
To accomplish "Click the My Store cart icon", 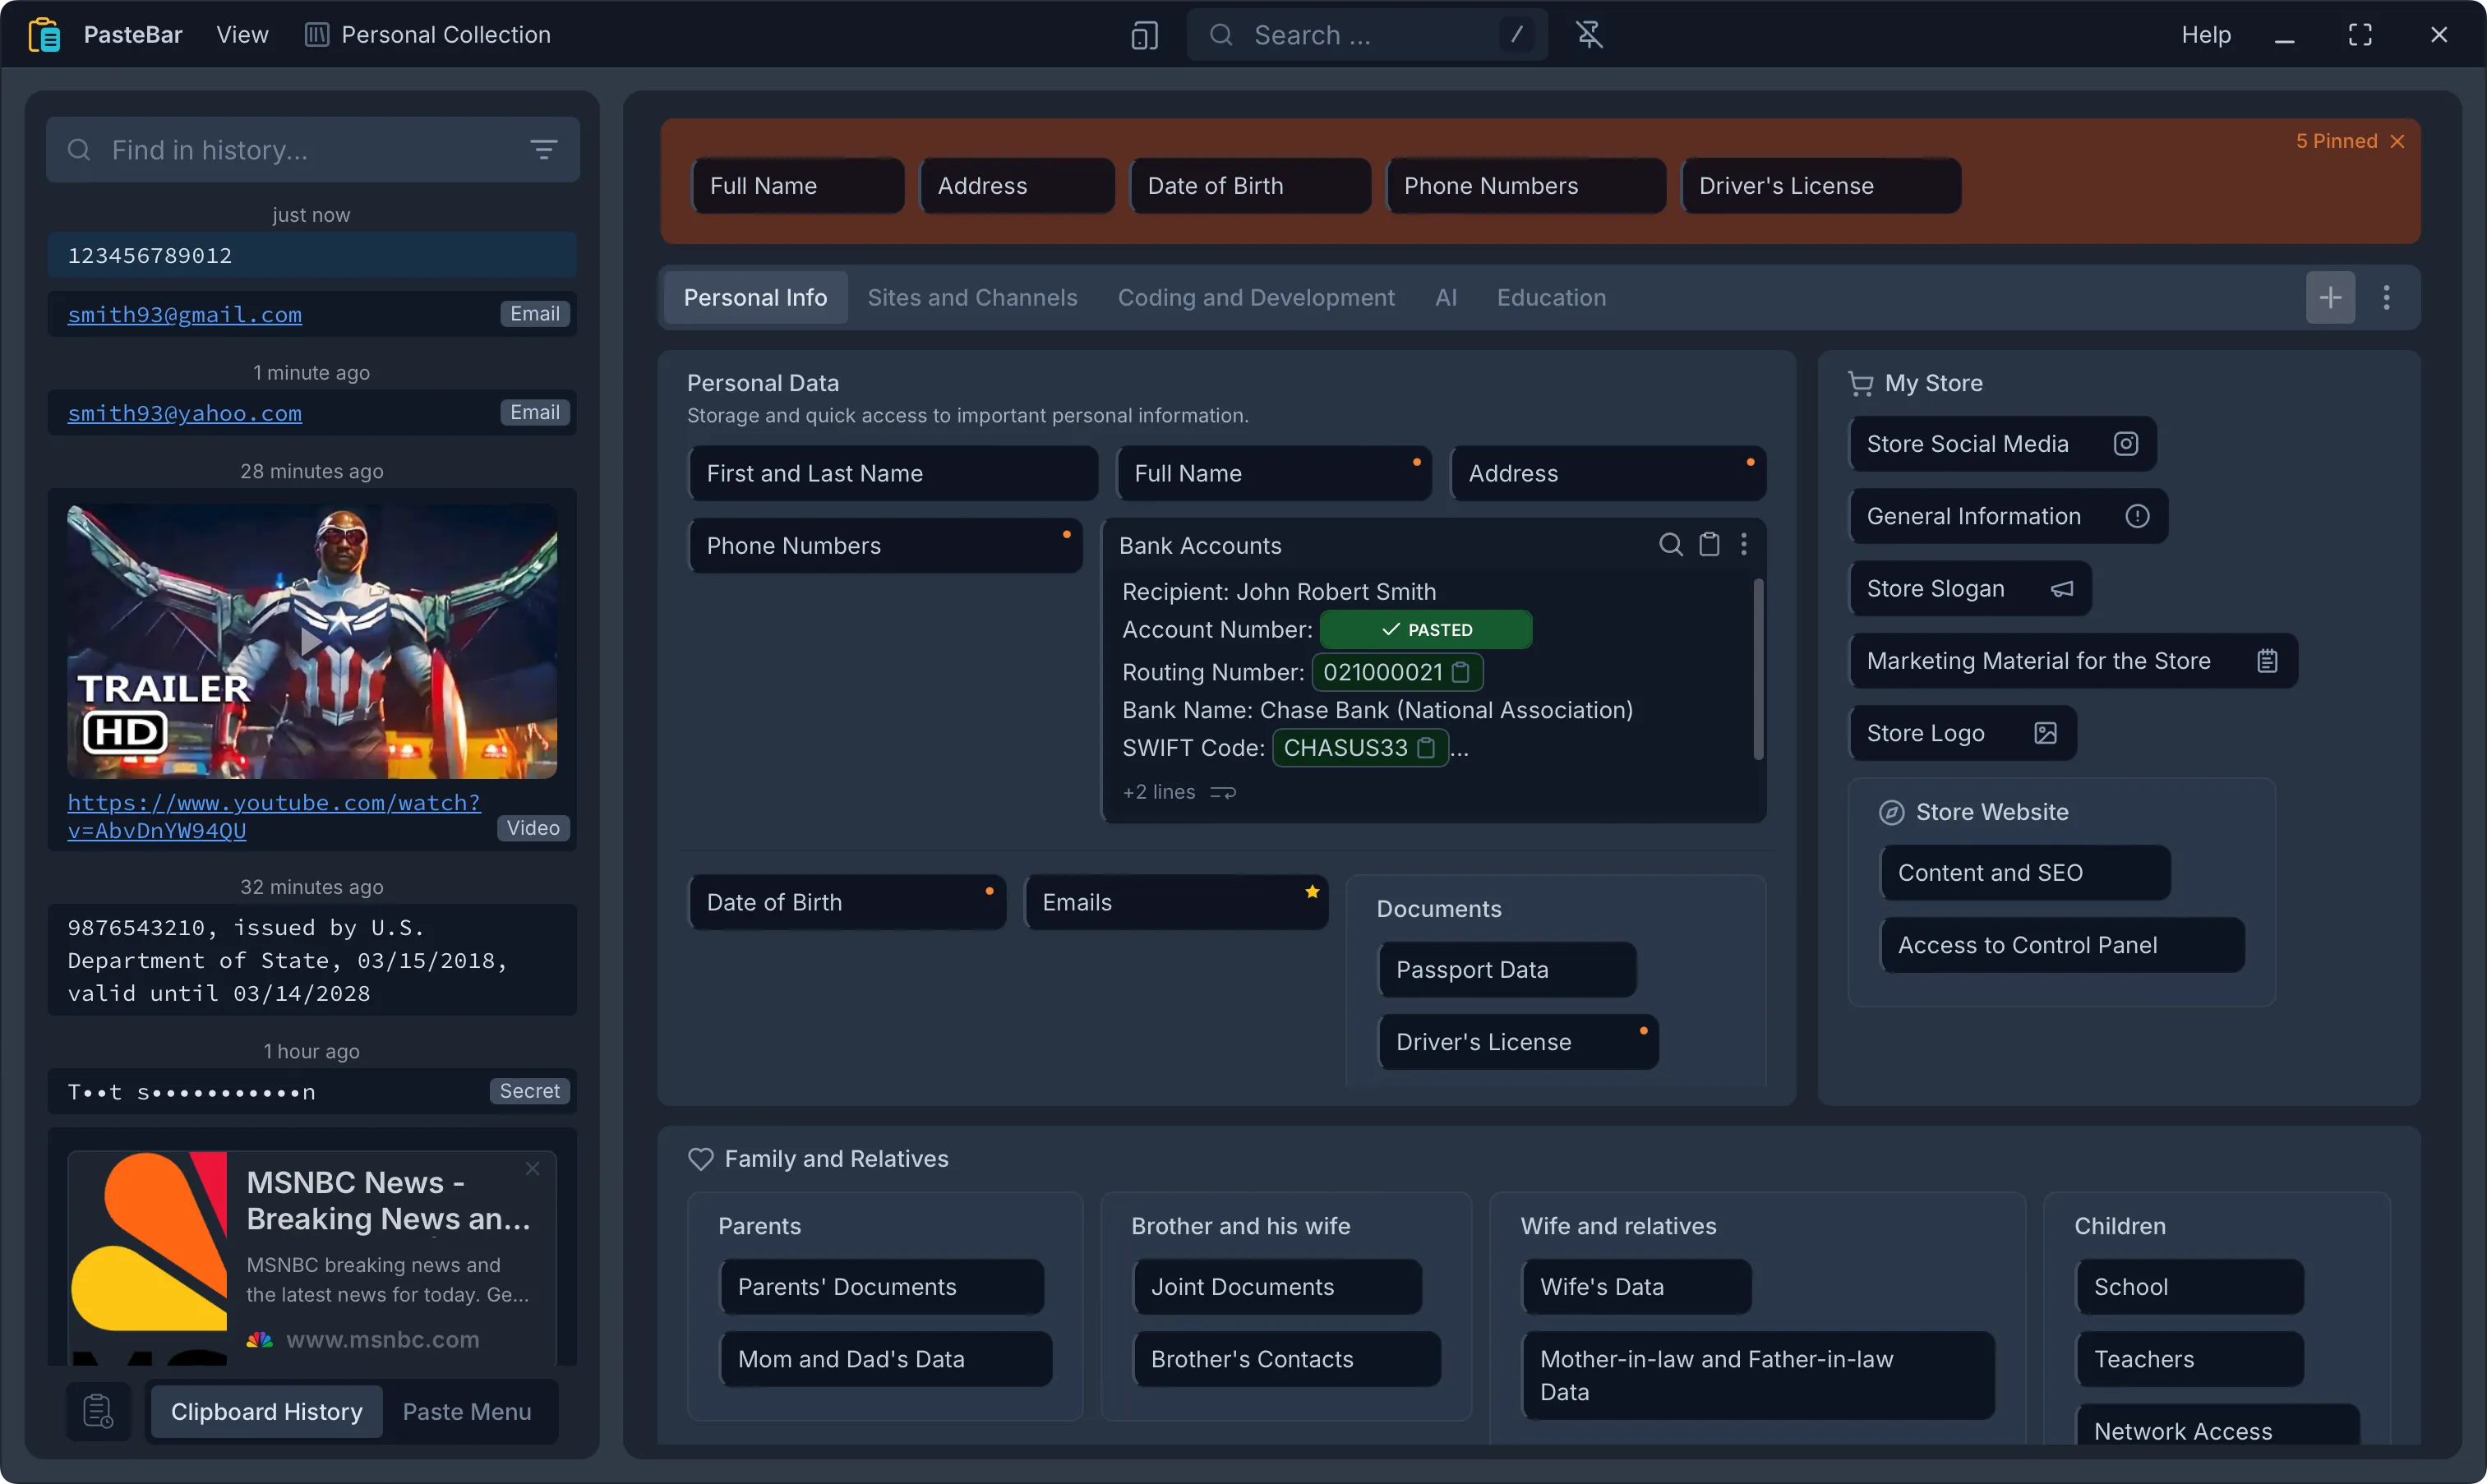I will pos(1860,384).
